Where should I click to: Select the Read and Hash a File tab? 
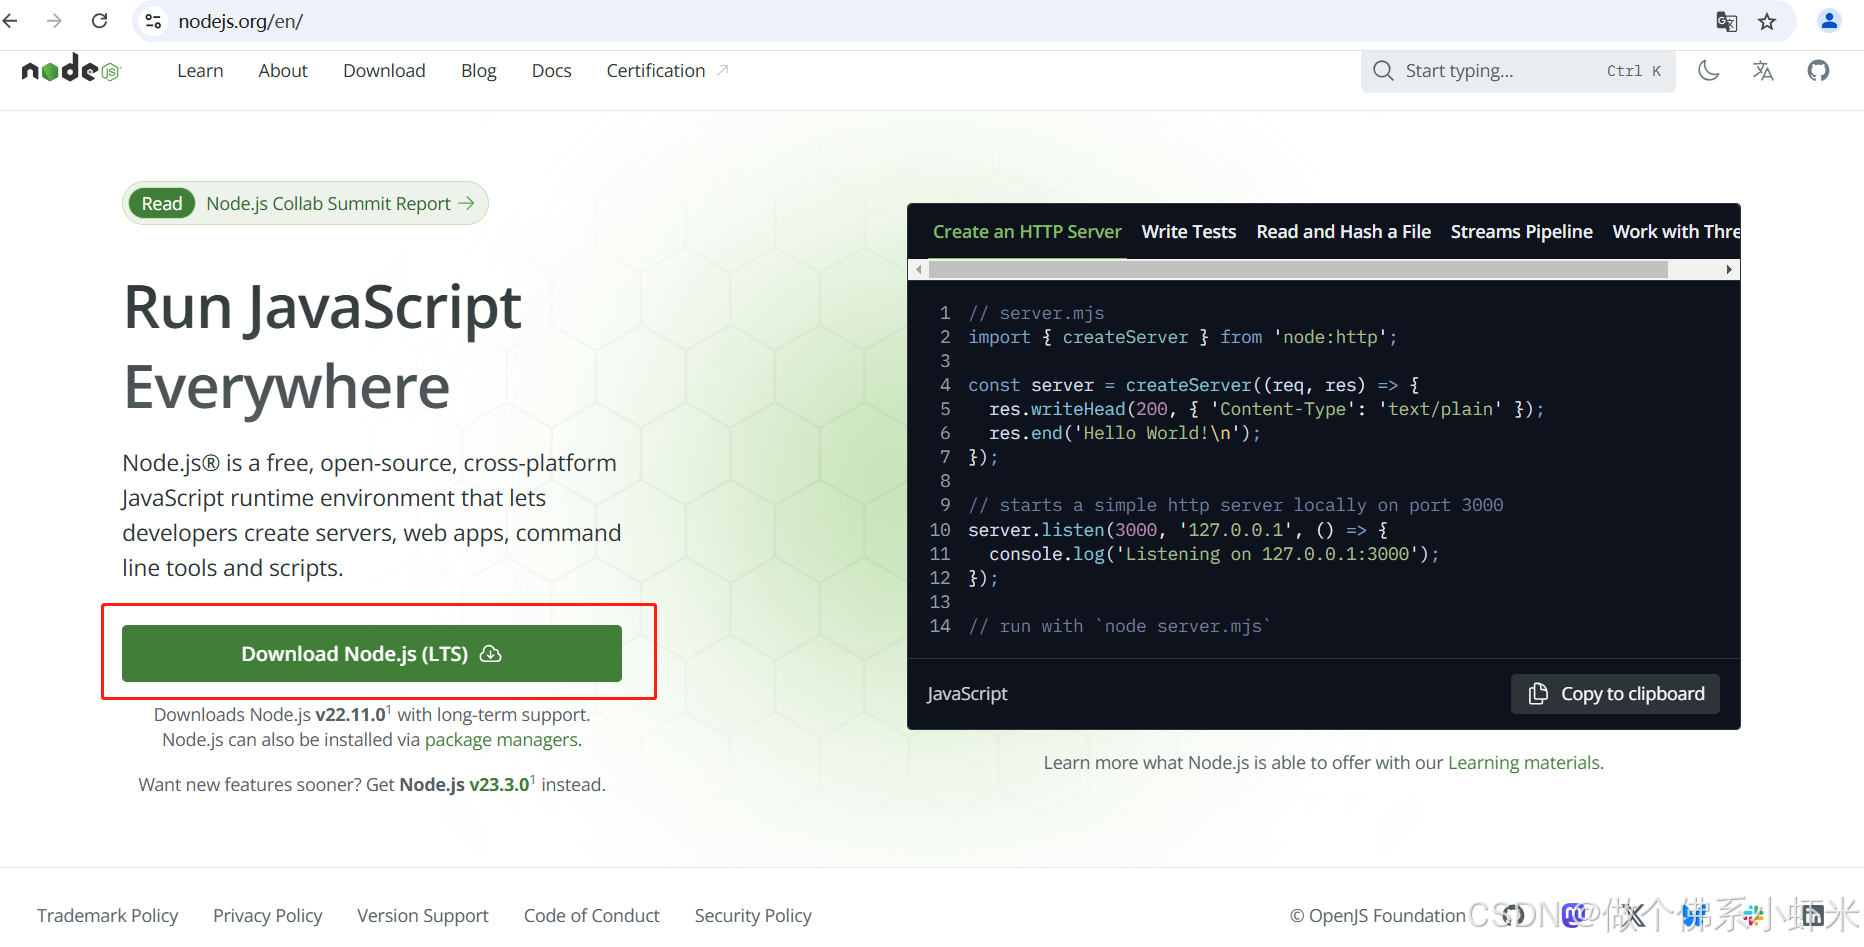(x=1343, y=232)
